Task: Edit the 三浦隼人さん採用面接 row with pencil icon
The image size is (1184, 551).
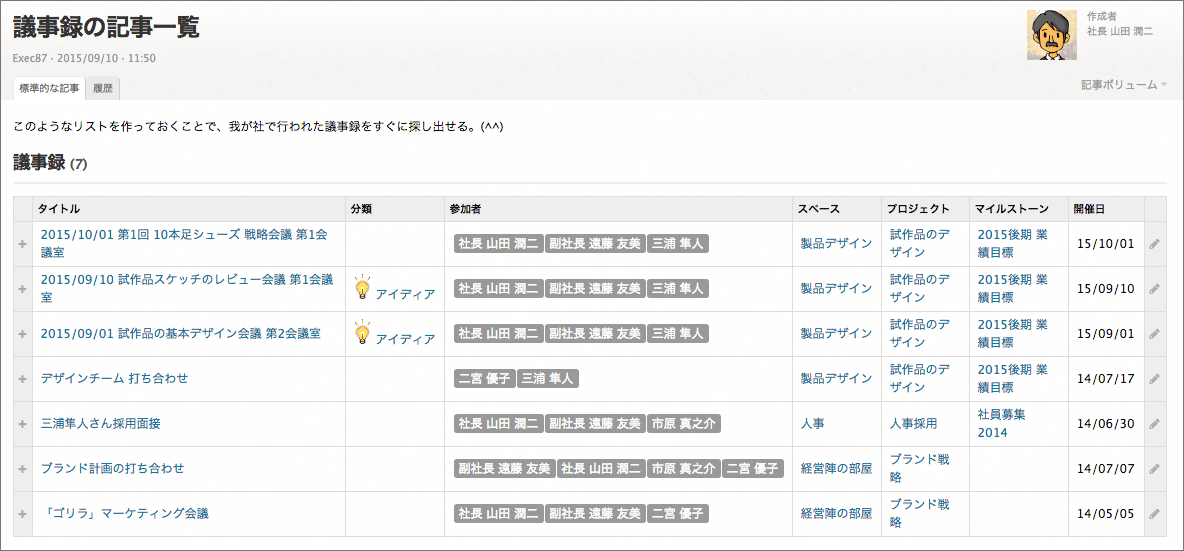Action: (x=1155, y=424)
